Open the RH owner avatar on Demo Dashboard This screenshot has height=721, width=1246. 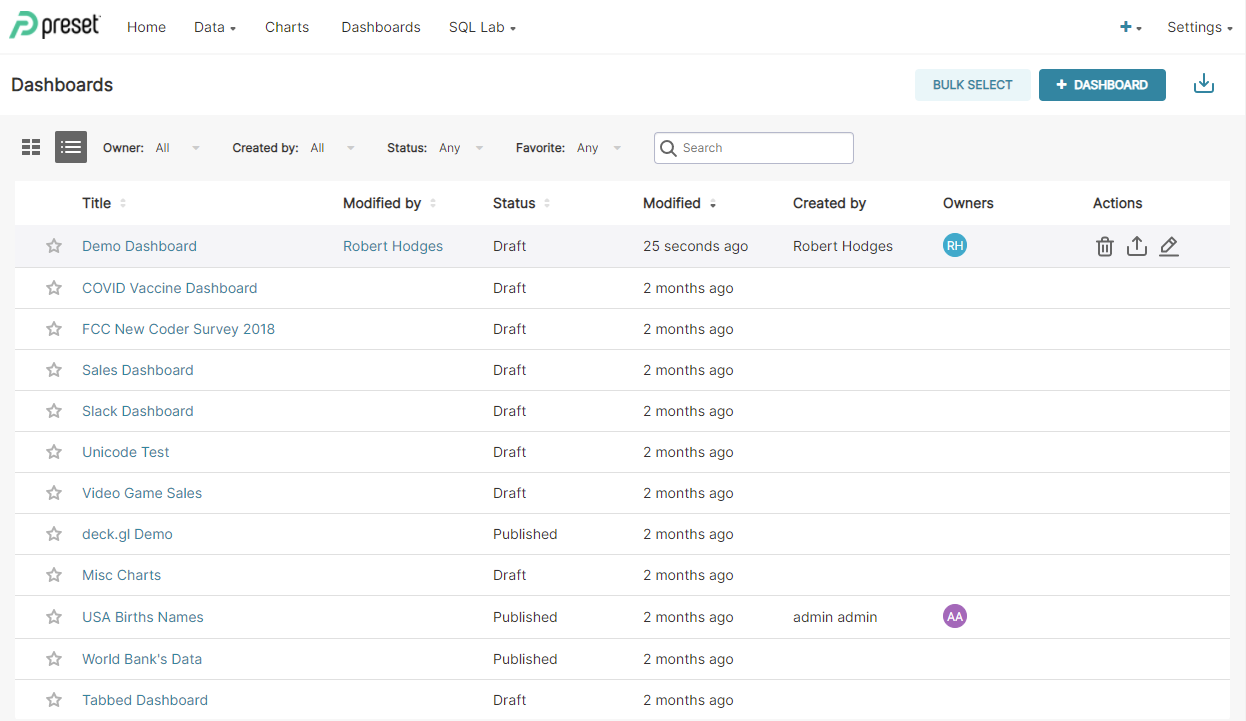click(955, 244)
